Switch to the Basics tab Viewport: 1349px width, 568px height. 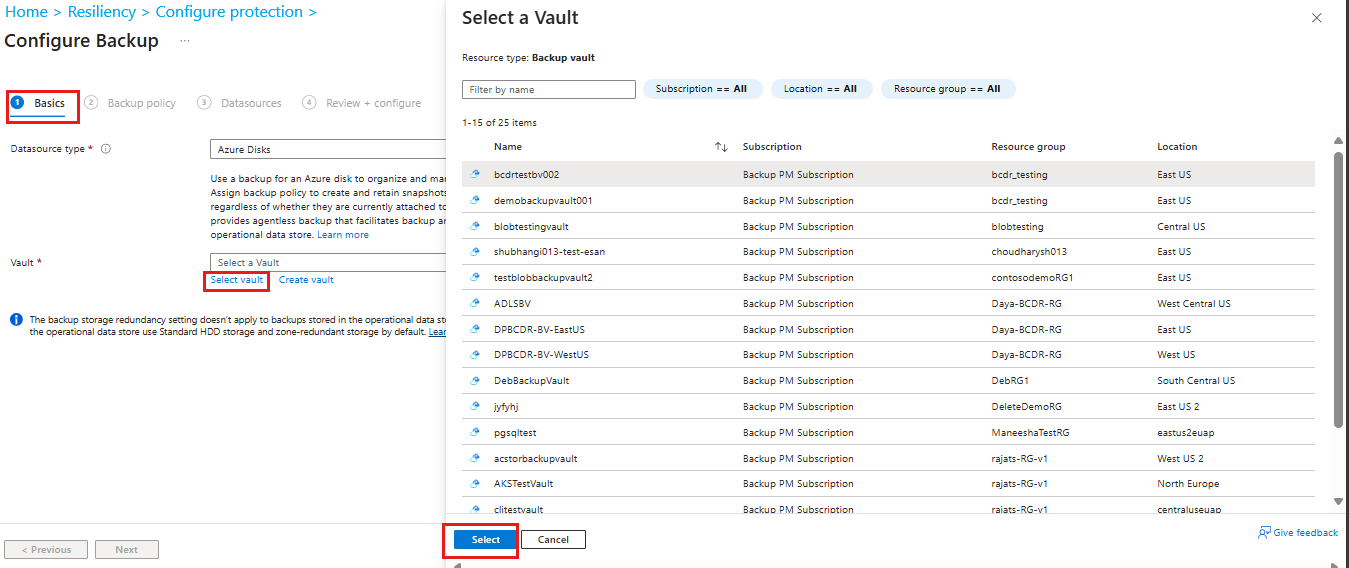tap(39, 103)
